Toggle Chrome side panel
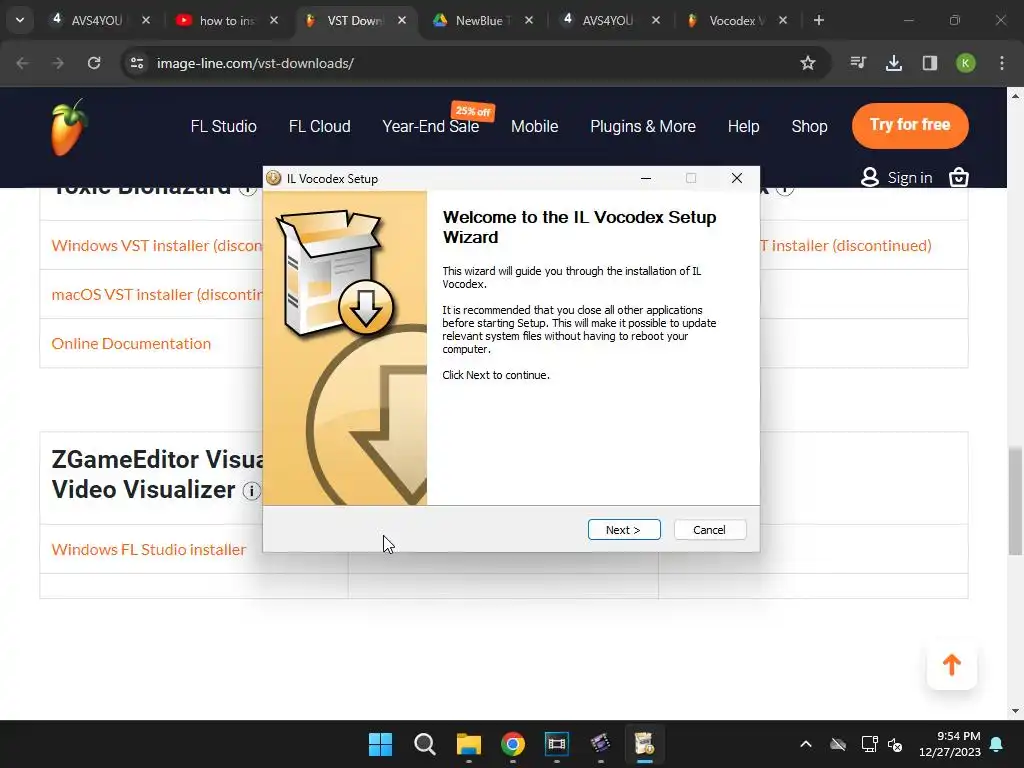1024x768 pixels. click(930, 63)
